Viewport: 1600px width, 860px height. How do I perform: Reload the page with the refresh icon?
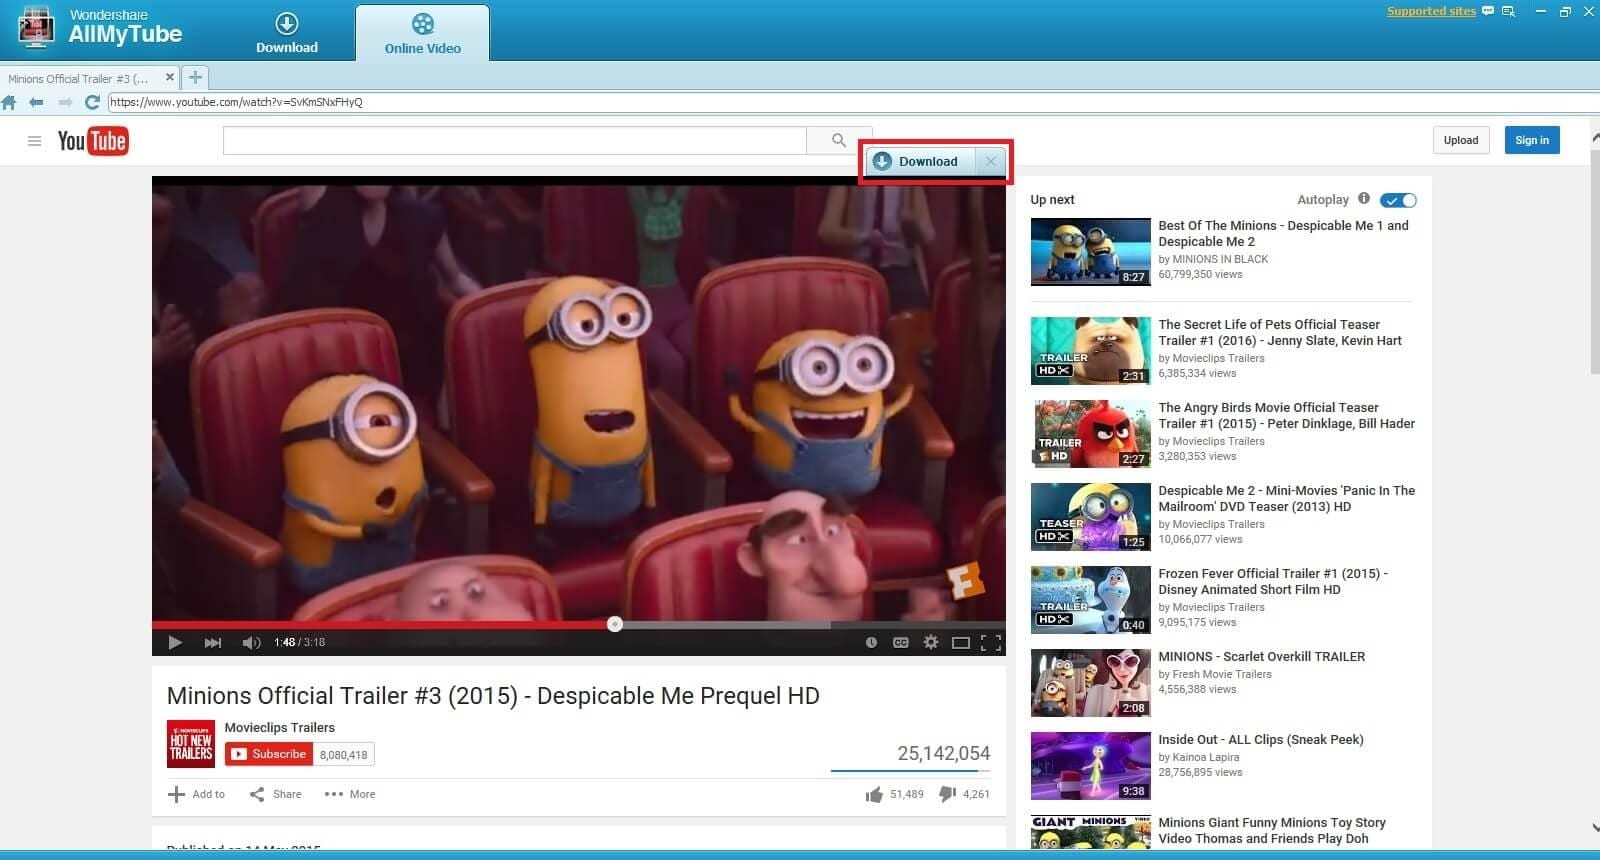(92, 102)
